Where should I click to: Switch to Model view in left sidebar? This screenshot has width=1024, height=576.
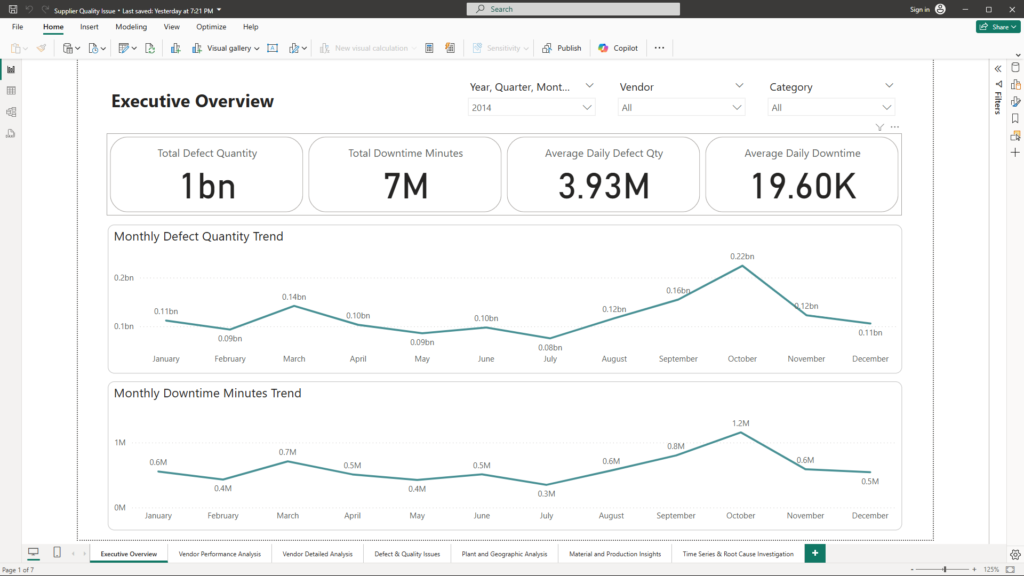tap(11, 112)
